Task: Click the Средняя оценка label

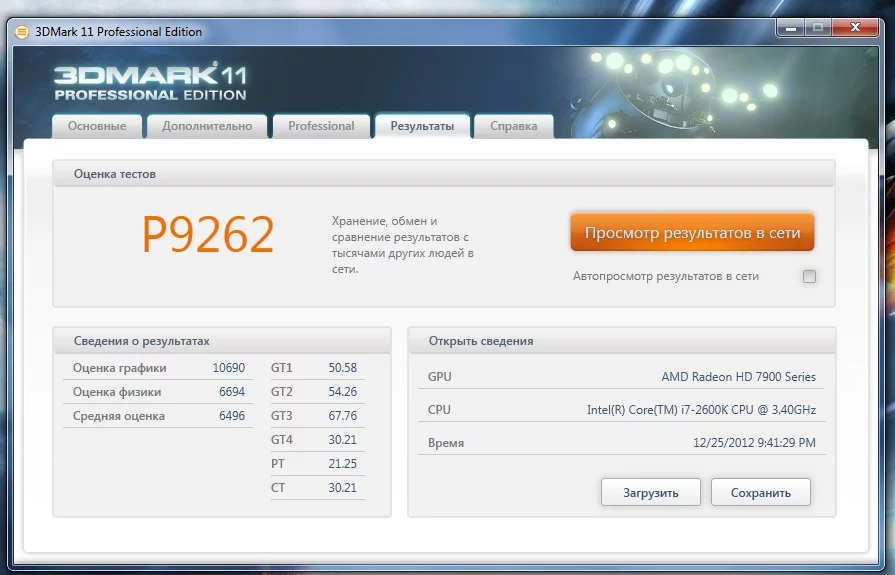Action: click(119, 416)
